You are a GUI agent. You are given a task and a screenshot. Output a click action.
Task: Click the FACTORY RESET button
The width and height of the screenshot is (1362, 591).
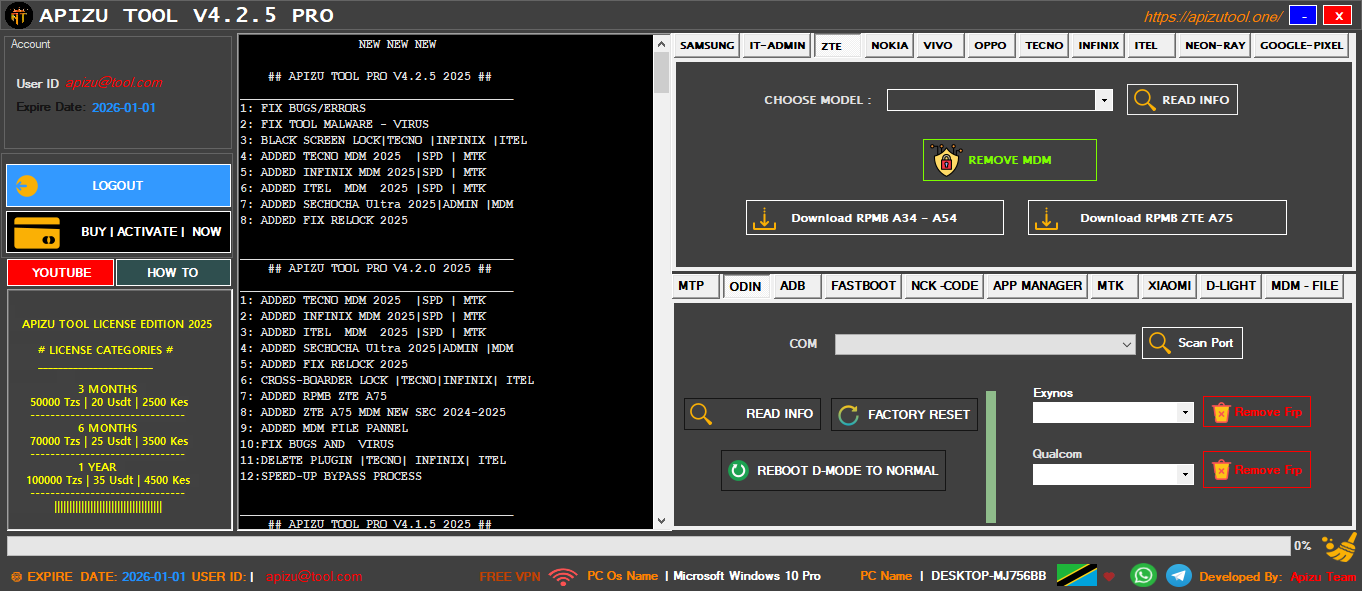click(x=904, y=414)
